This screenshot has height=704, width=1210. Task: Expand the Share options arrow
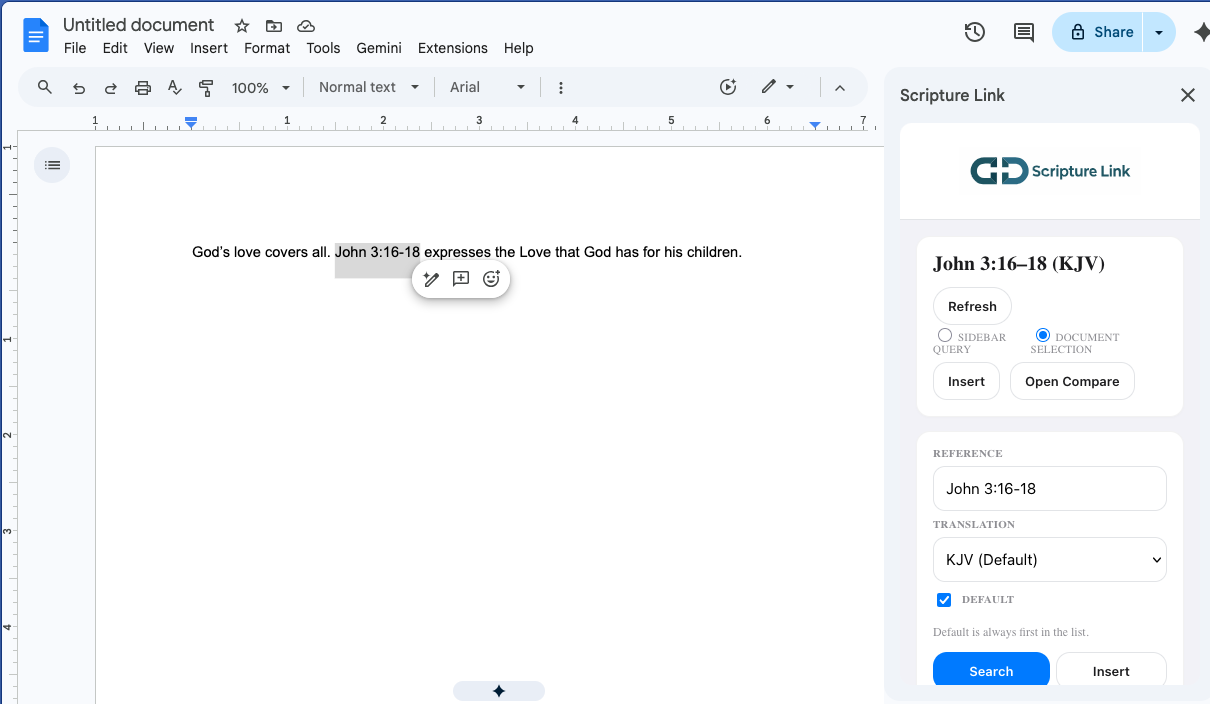pos(1159,32)
